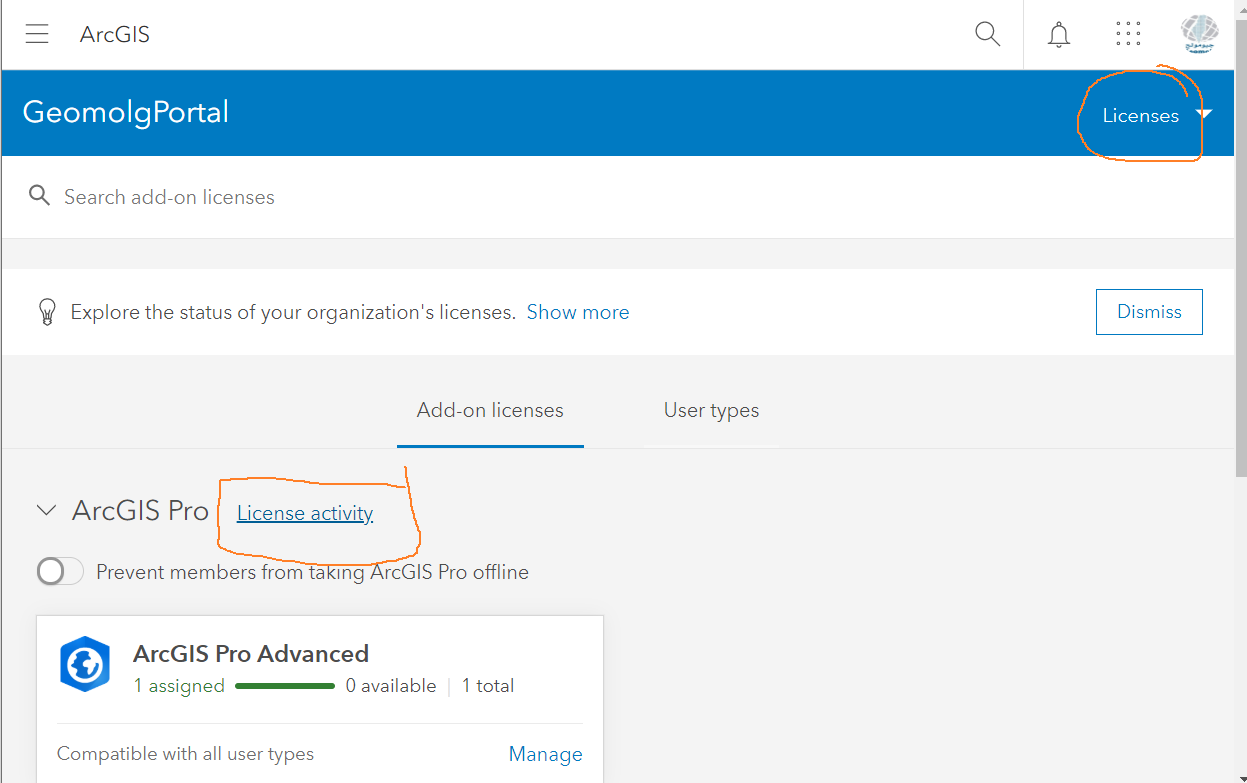Open the hamburger navigation menu
This screenshot has height=783, width=1247.
(x=37, y=34)
